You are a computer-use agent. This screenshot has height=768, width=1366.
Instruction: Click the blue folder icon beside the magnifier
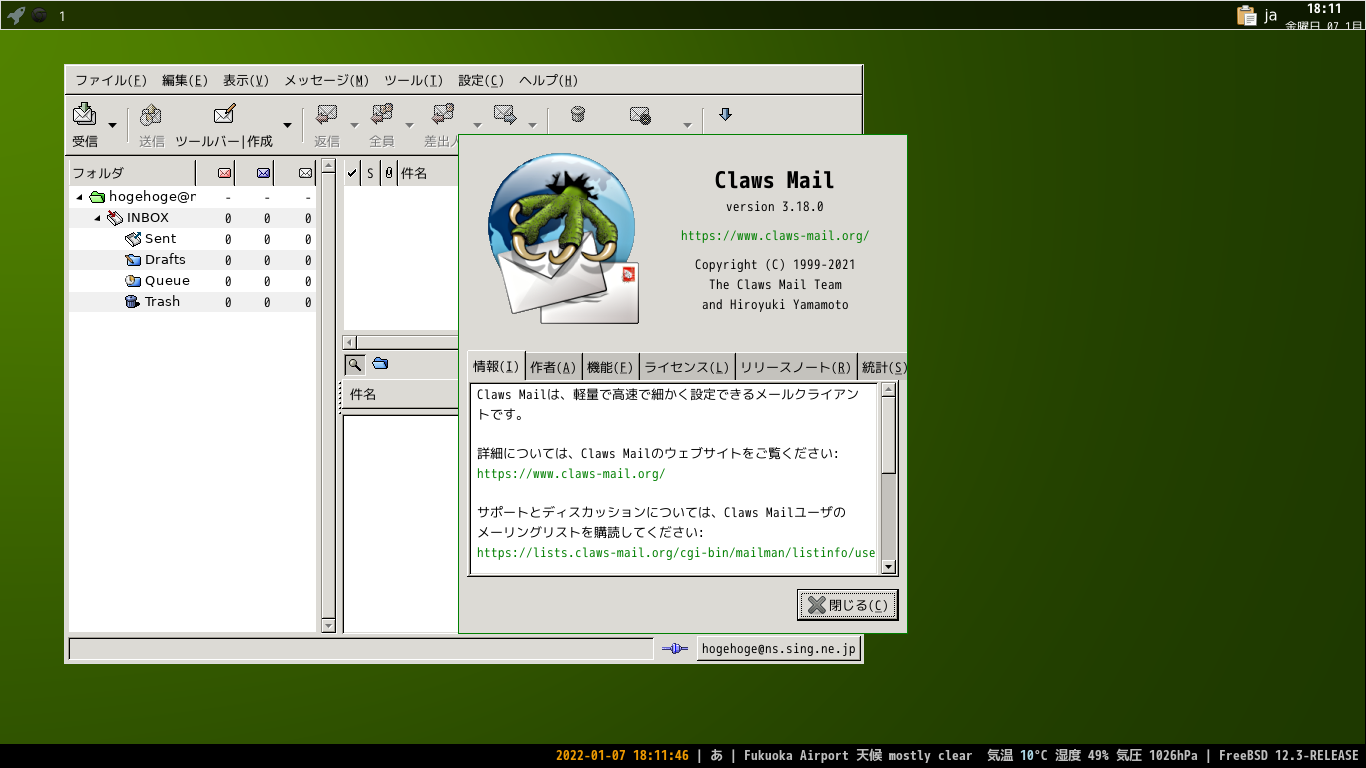point(380,364)
